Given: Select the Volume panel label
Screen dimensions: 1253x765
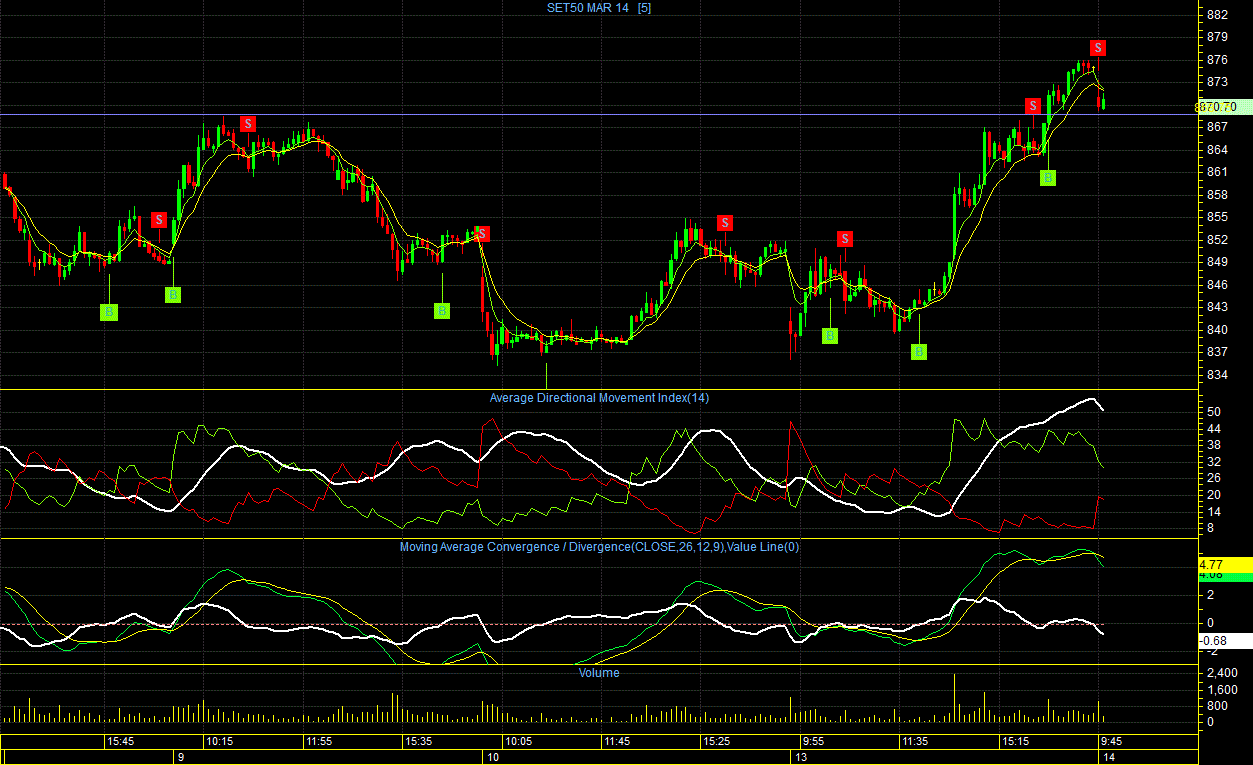Looking at the screenshot, I should [599, 673].
